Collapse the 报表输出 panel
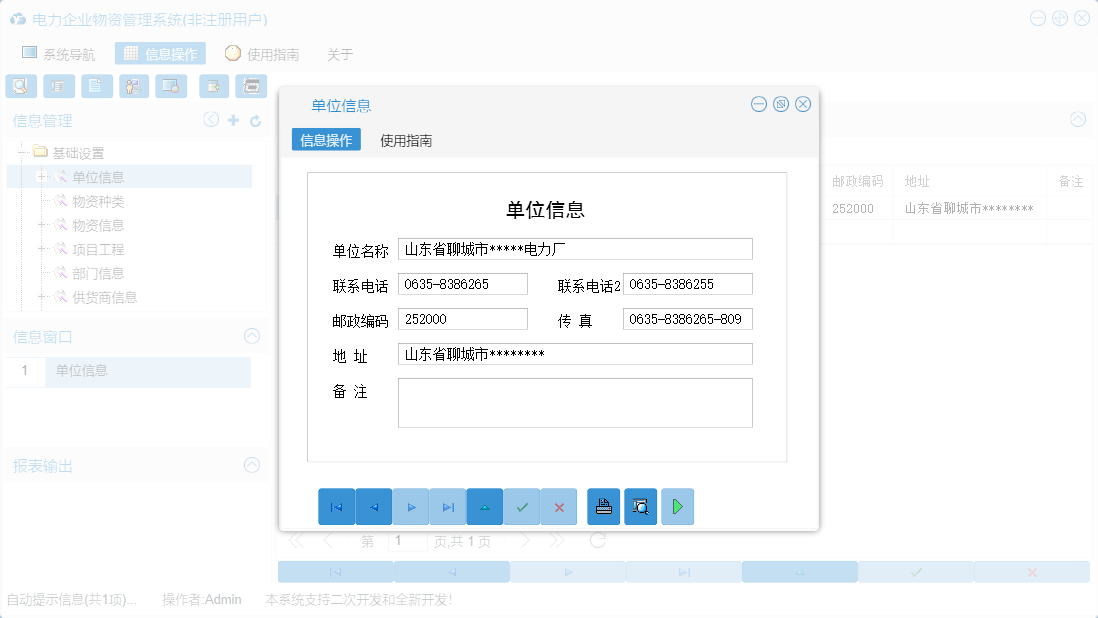This screenshot has width=1098, height=618. coord(251,464)
